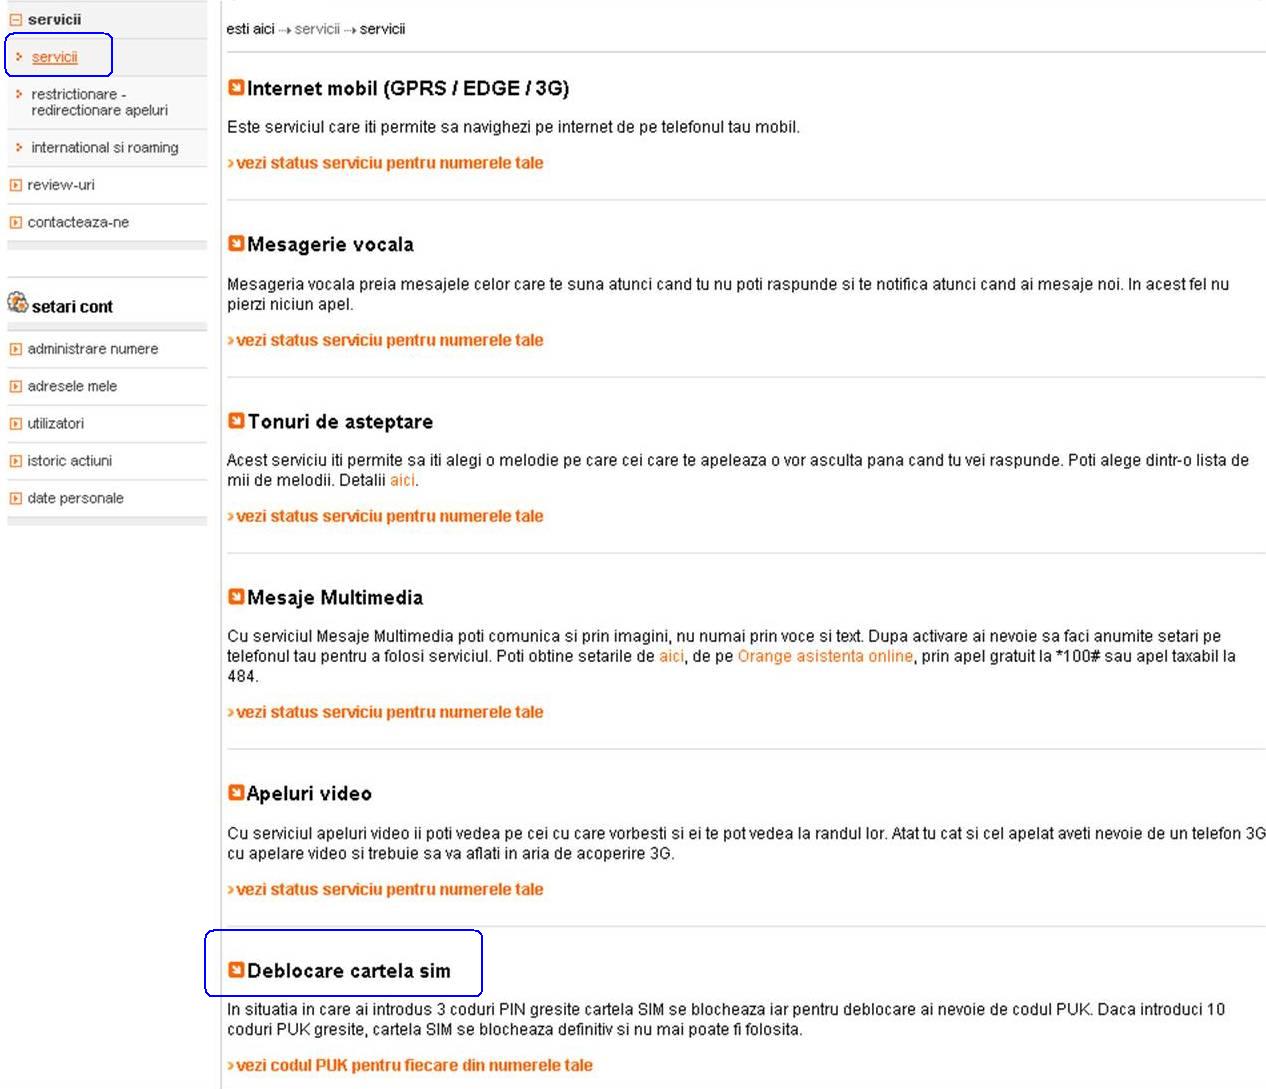
Task: Open istoric actiuni in setari cont
Action: point(69,461)
